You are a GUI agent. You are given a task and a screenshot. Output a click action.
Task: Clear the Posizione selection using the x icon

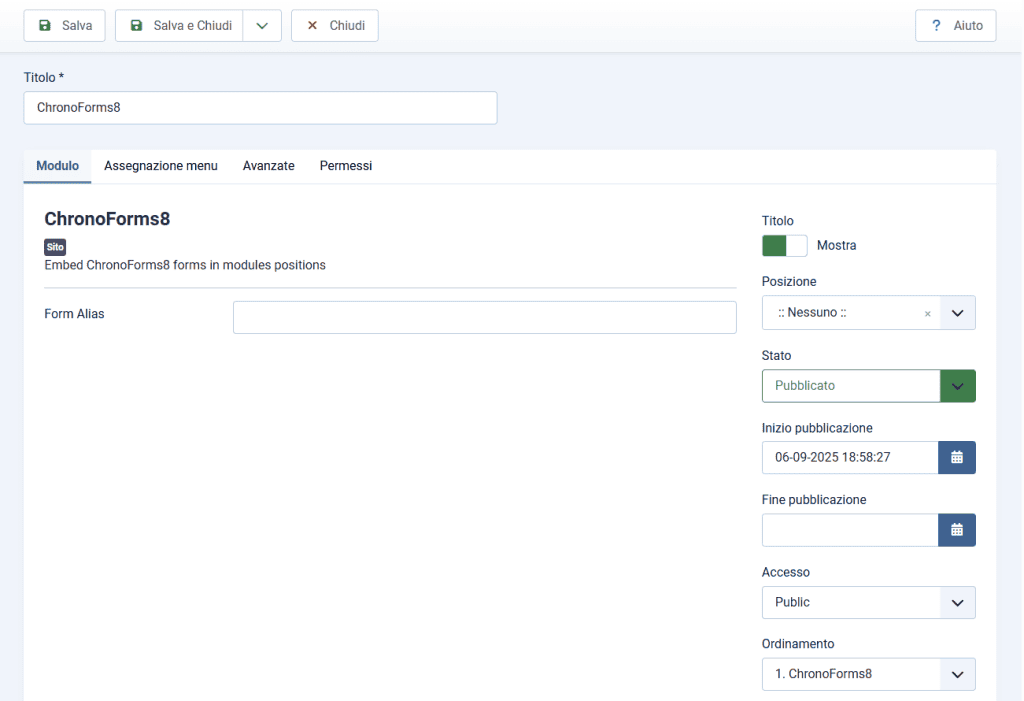(927, 312)
